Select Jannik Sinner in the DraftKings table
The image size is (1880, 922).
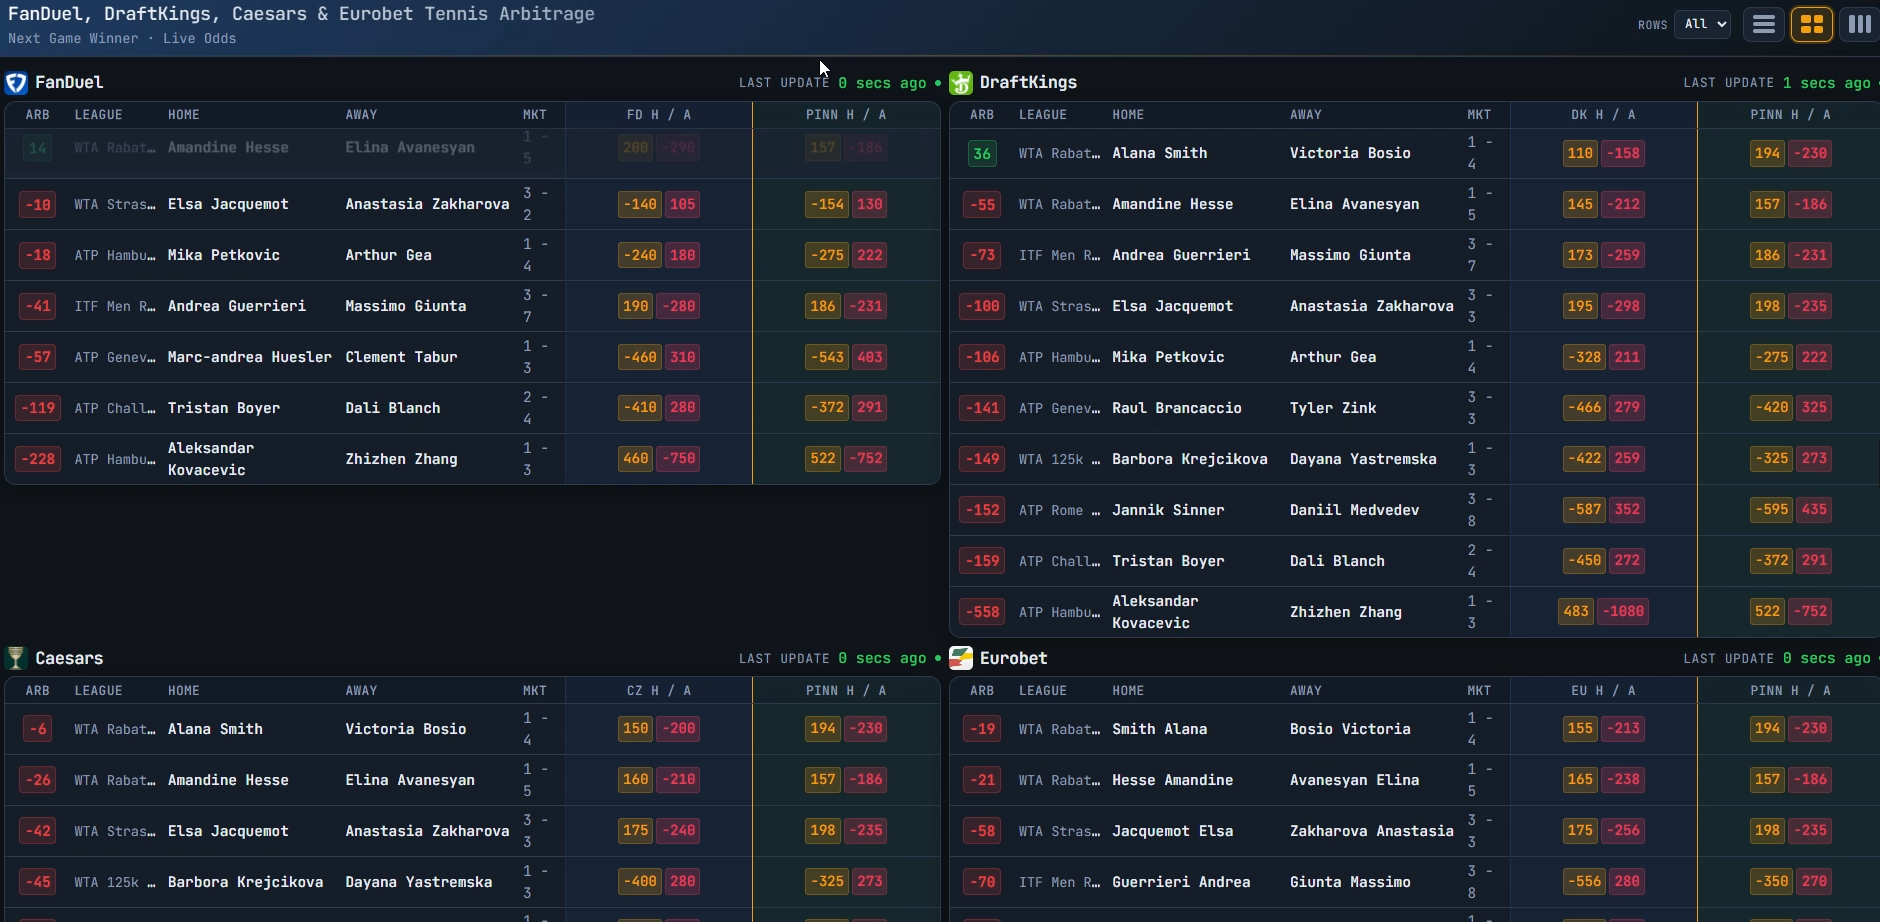(1168, 510)
